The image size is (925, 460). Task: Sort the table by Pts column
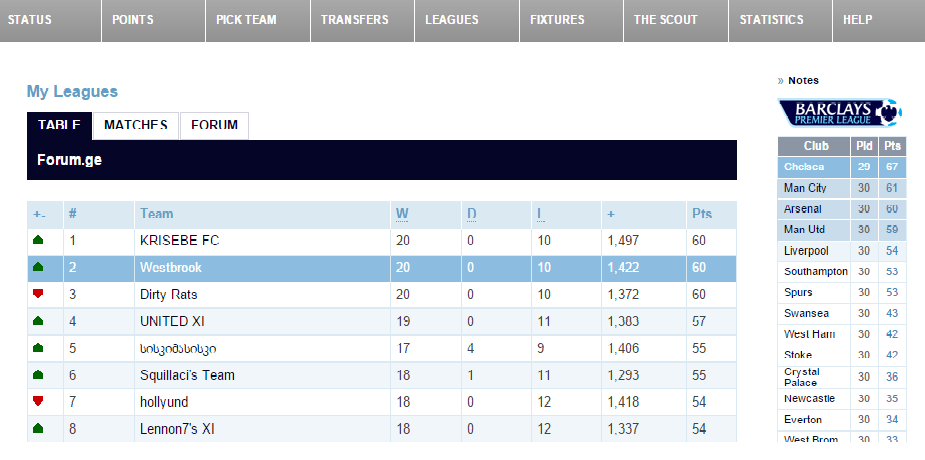[x=701, y=214]
